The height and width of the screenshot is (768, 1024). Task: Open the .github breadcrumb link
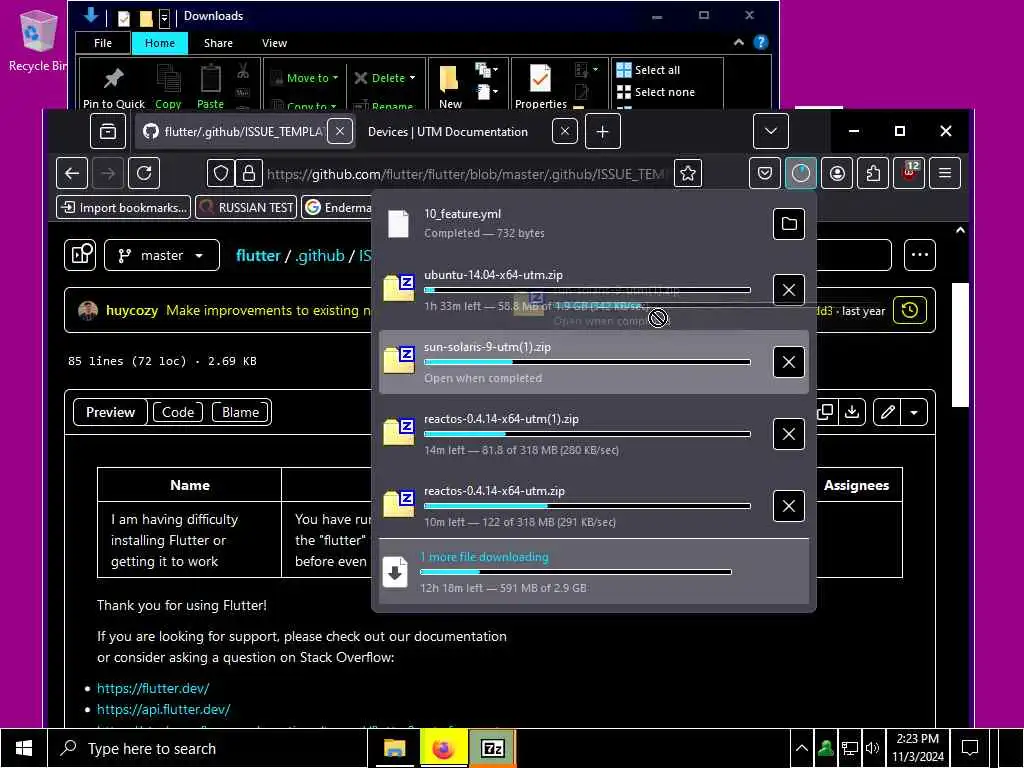pyautogui.click(x=319, y=255)
